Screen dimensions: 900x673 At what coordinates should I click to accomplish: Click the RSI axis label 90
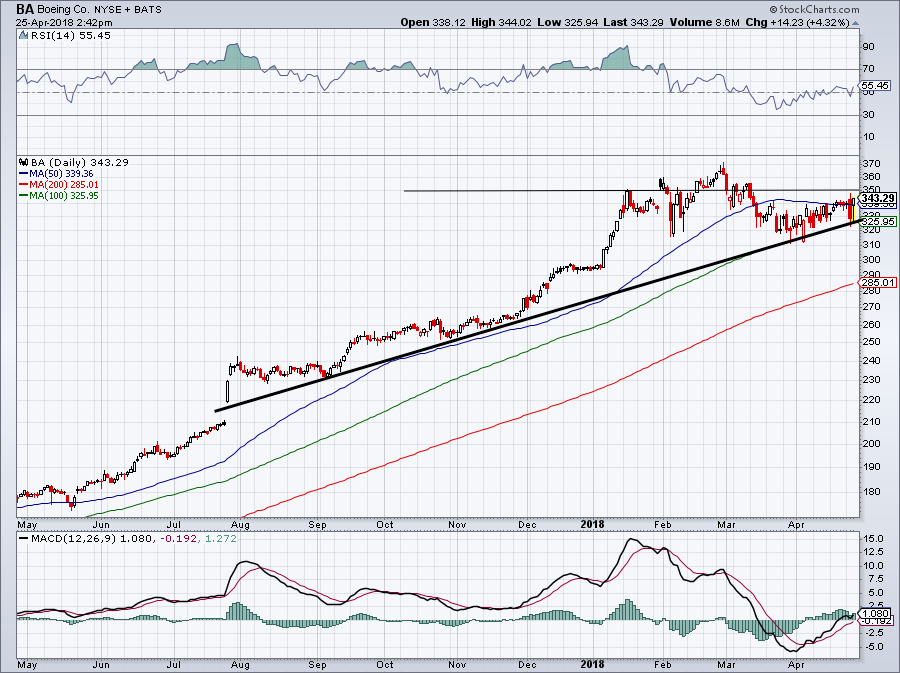pyautogui.click(x=868, y=47)
